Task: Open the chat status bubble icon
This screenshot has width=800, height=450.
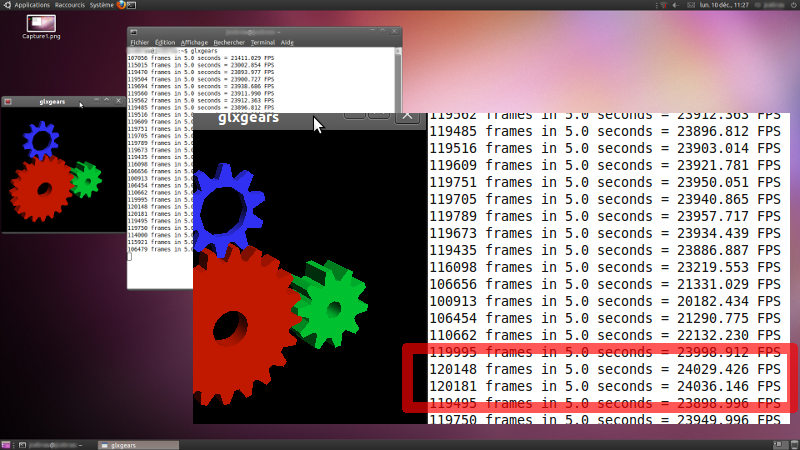Action: (758, 5)
